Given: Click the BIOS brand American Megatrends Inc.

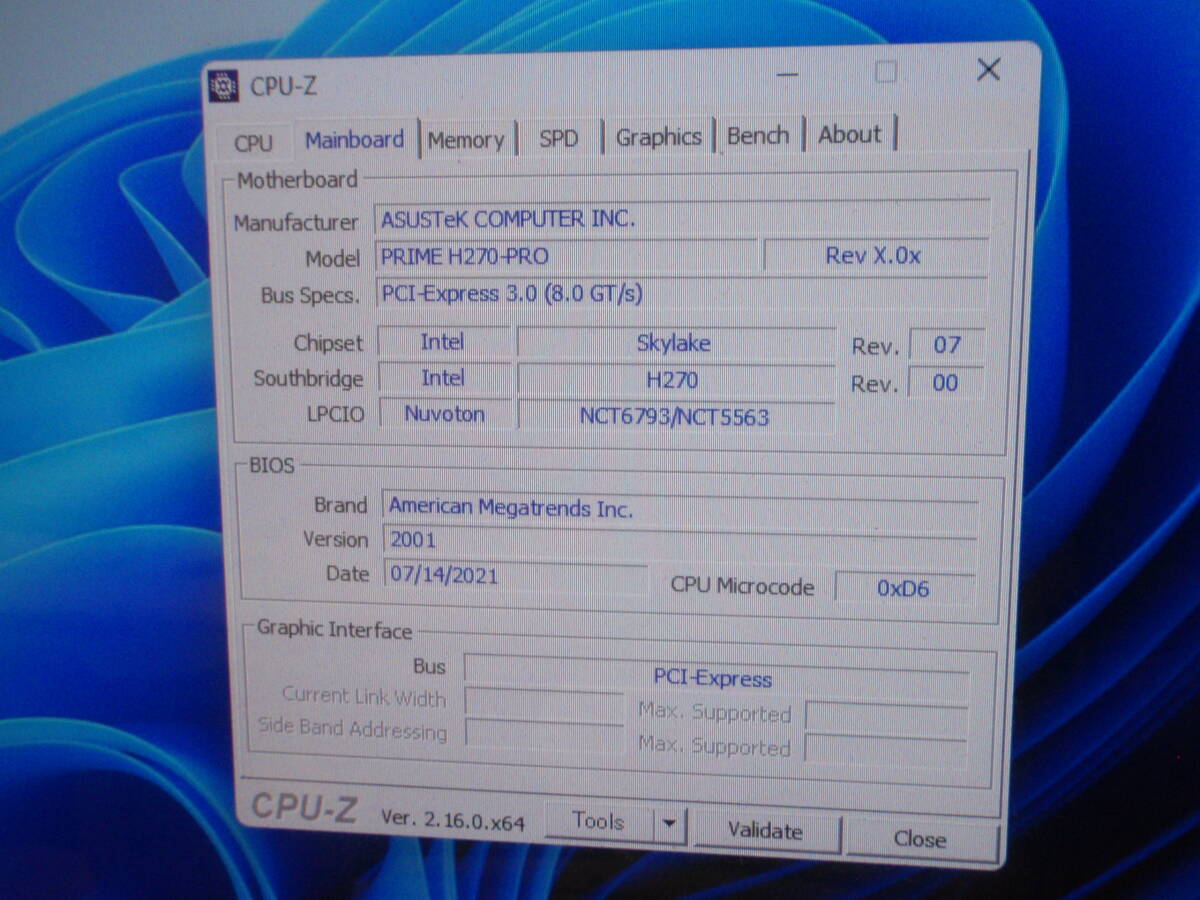Looking at the screenshot, I should pyautogui.click(x=680, y=508).
